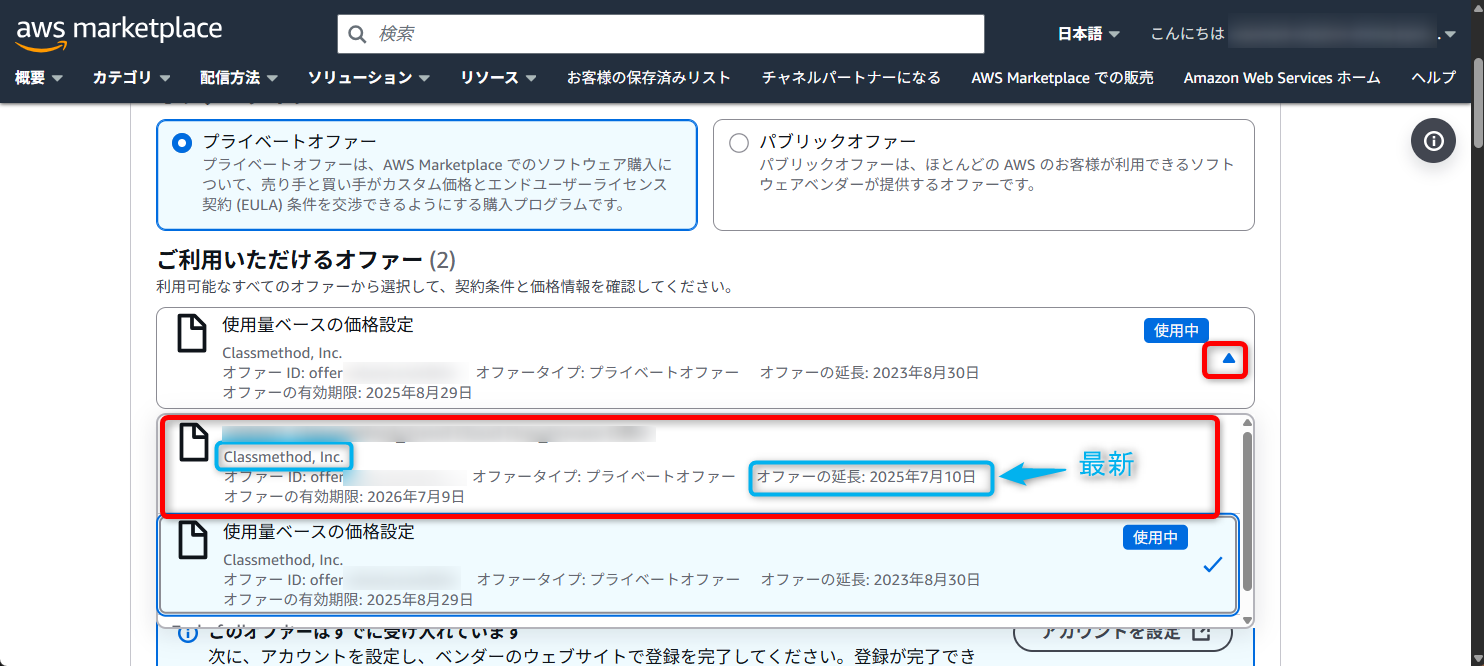Select the プライベートオファー radio button
The height and width of the screenshot is (666, 1484).
click(181, 143)
